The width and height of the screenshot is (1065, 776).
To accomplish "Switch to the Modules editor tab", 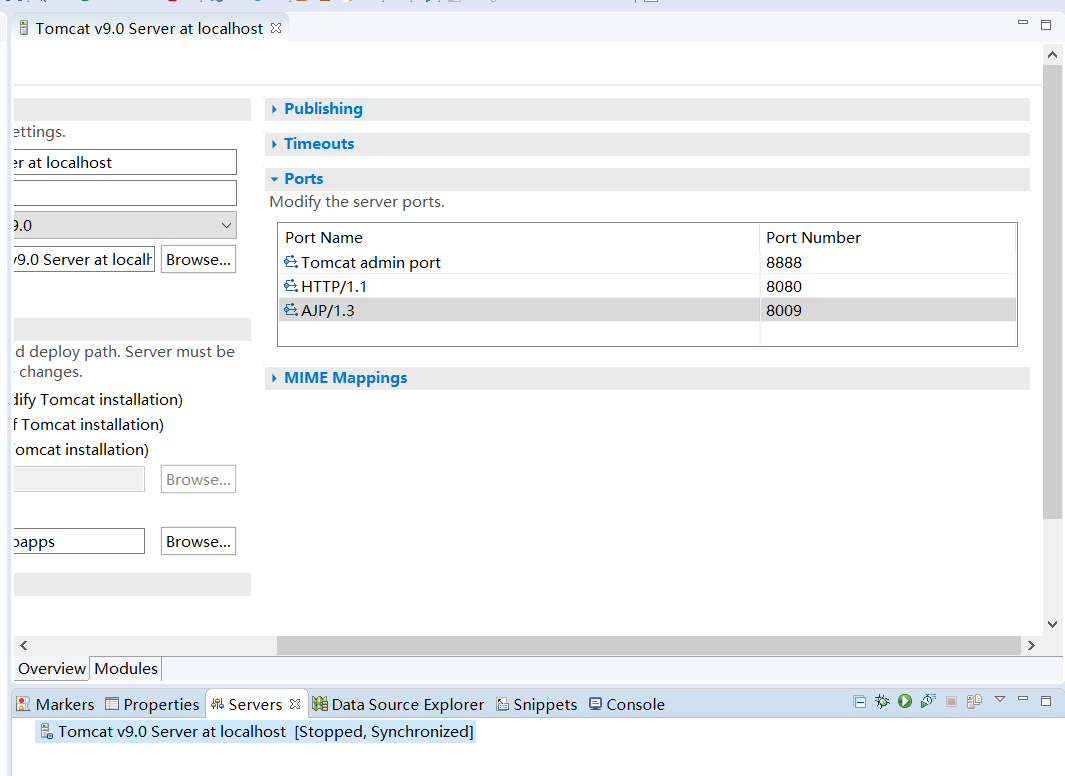I will tap(126, 669).
